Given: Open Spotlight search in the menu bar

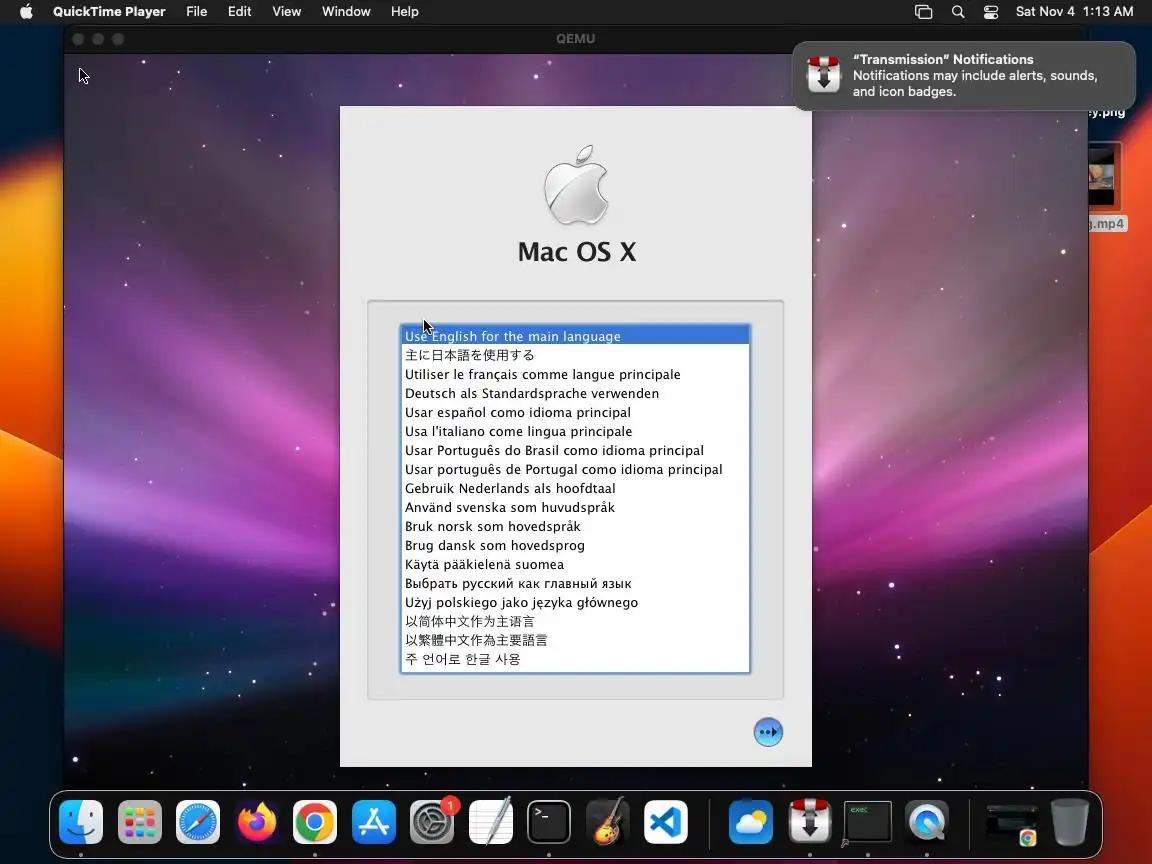Looking at the screenshot, I should (958, 12).
